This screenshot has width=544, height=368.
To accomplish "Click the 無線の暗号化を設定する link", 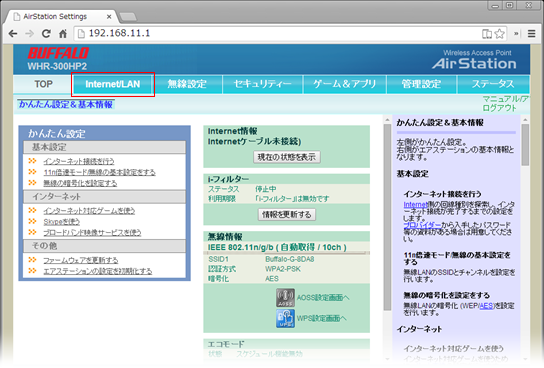I will (x=80, y=183).
